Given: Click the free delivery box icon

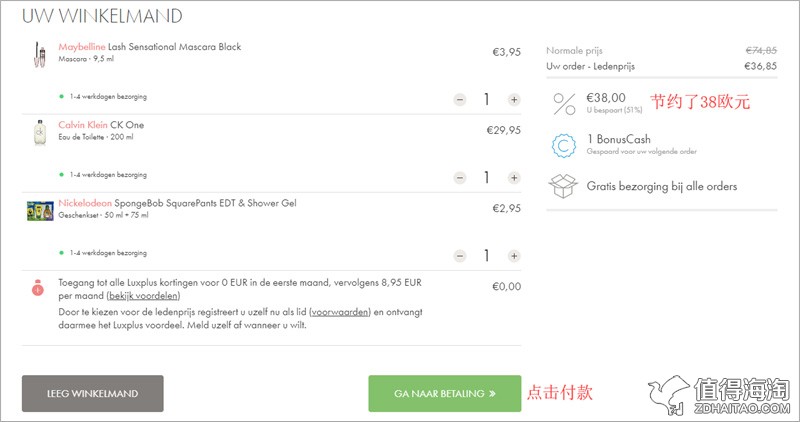Looking at the screenshot, I should [x=563, y=186].
